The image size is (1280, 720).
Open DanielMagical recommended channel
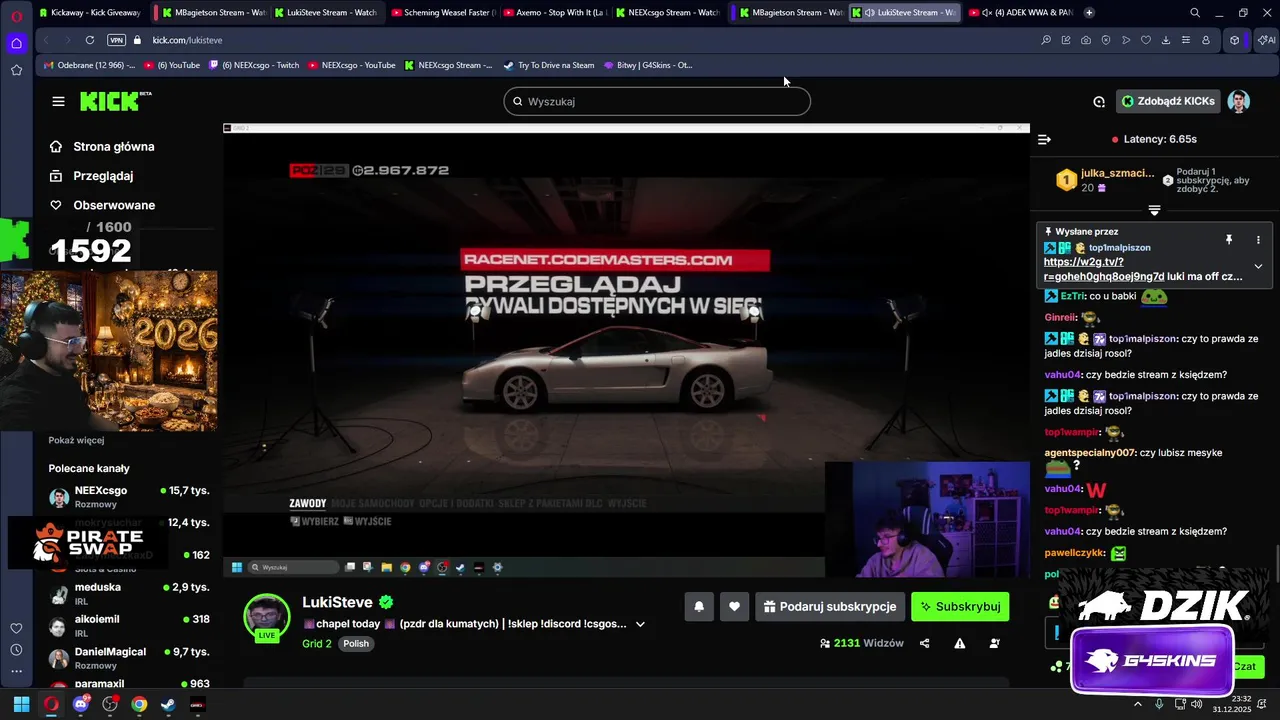(128, 657)
